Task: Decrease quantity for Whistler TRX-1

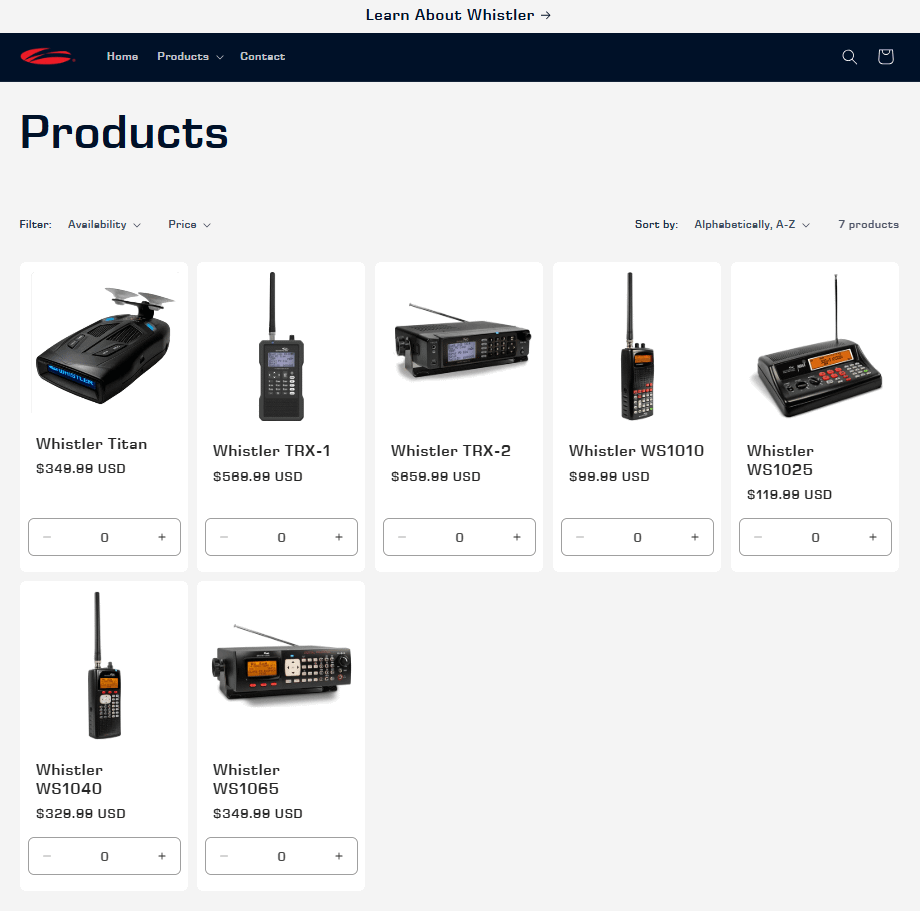Action: 224,537
